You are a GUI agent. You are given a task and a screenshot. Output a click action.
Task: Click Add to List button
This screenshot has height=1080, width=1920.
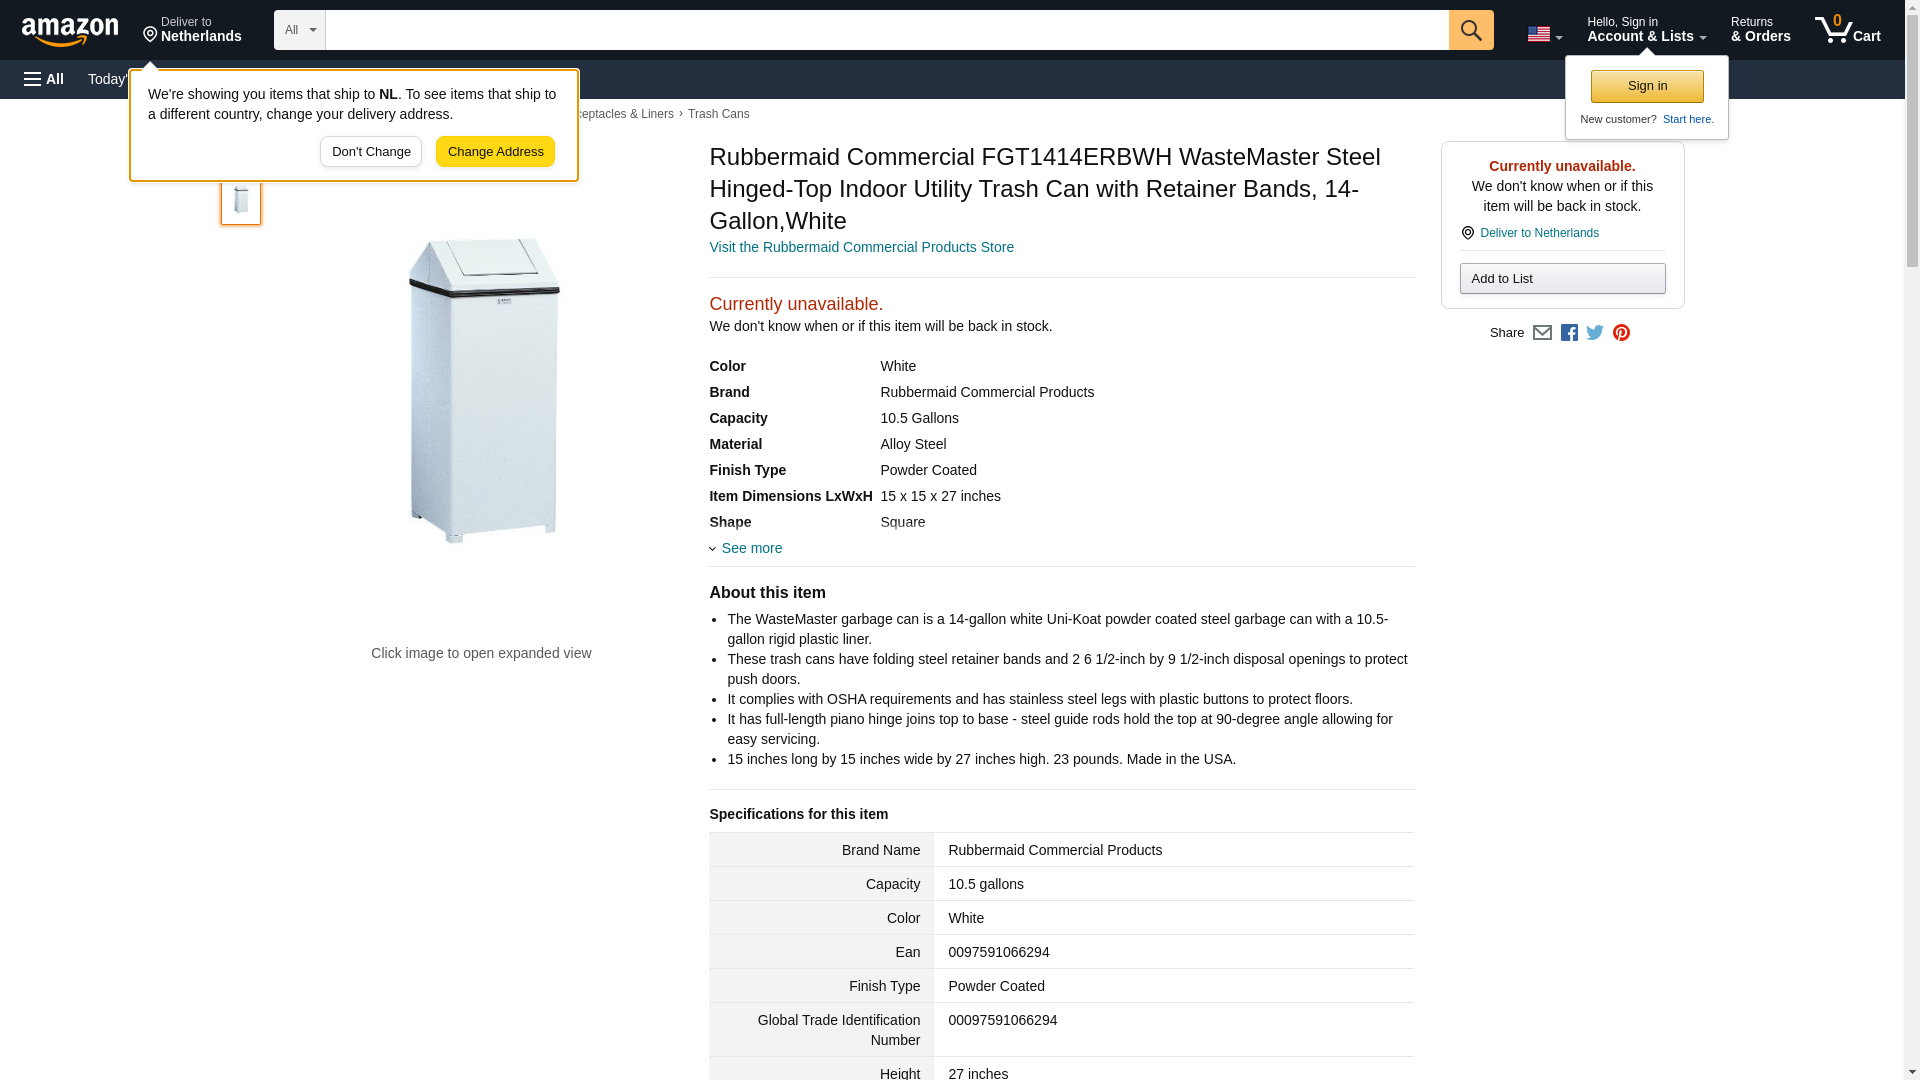point(1561,279)
